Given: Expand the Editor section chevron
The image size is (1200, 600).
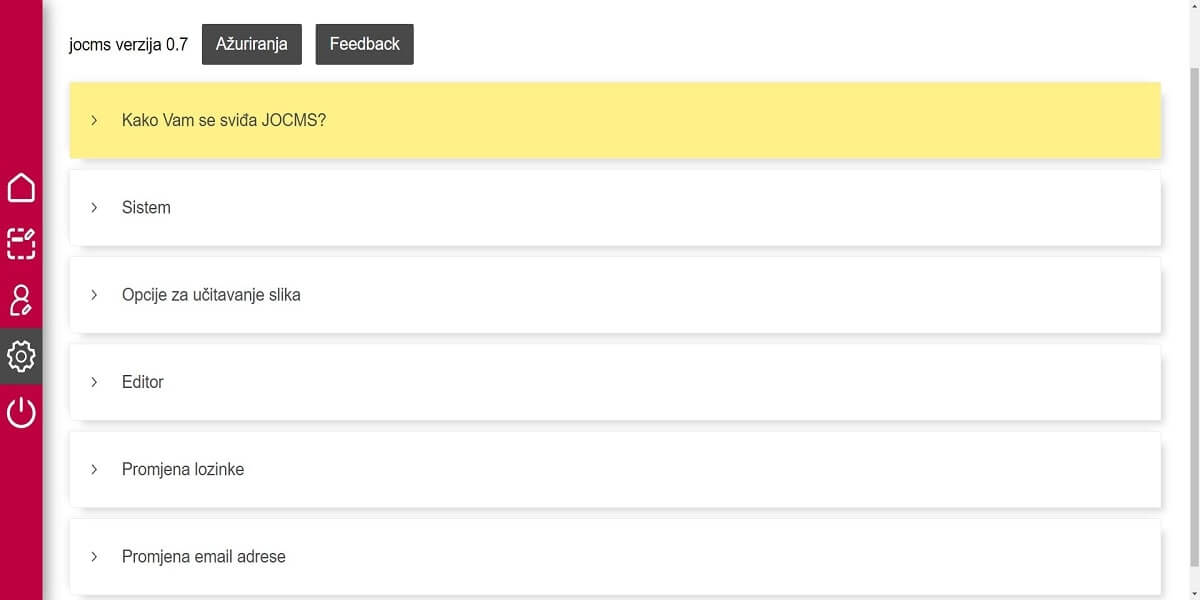Looking at the screenshot, I should click(x=94, y=382).
